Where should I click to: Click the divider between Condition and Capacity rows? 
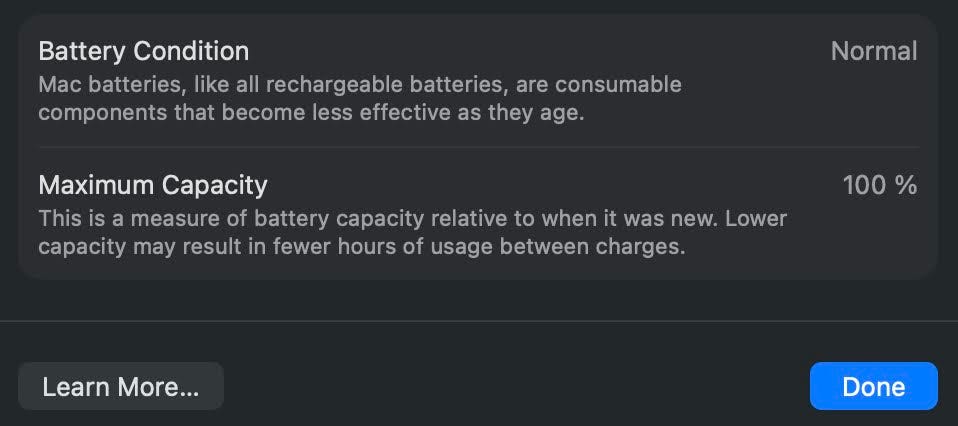click(x=478, y=148)
